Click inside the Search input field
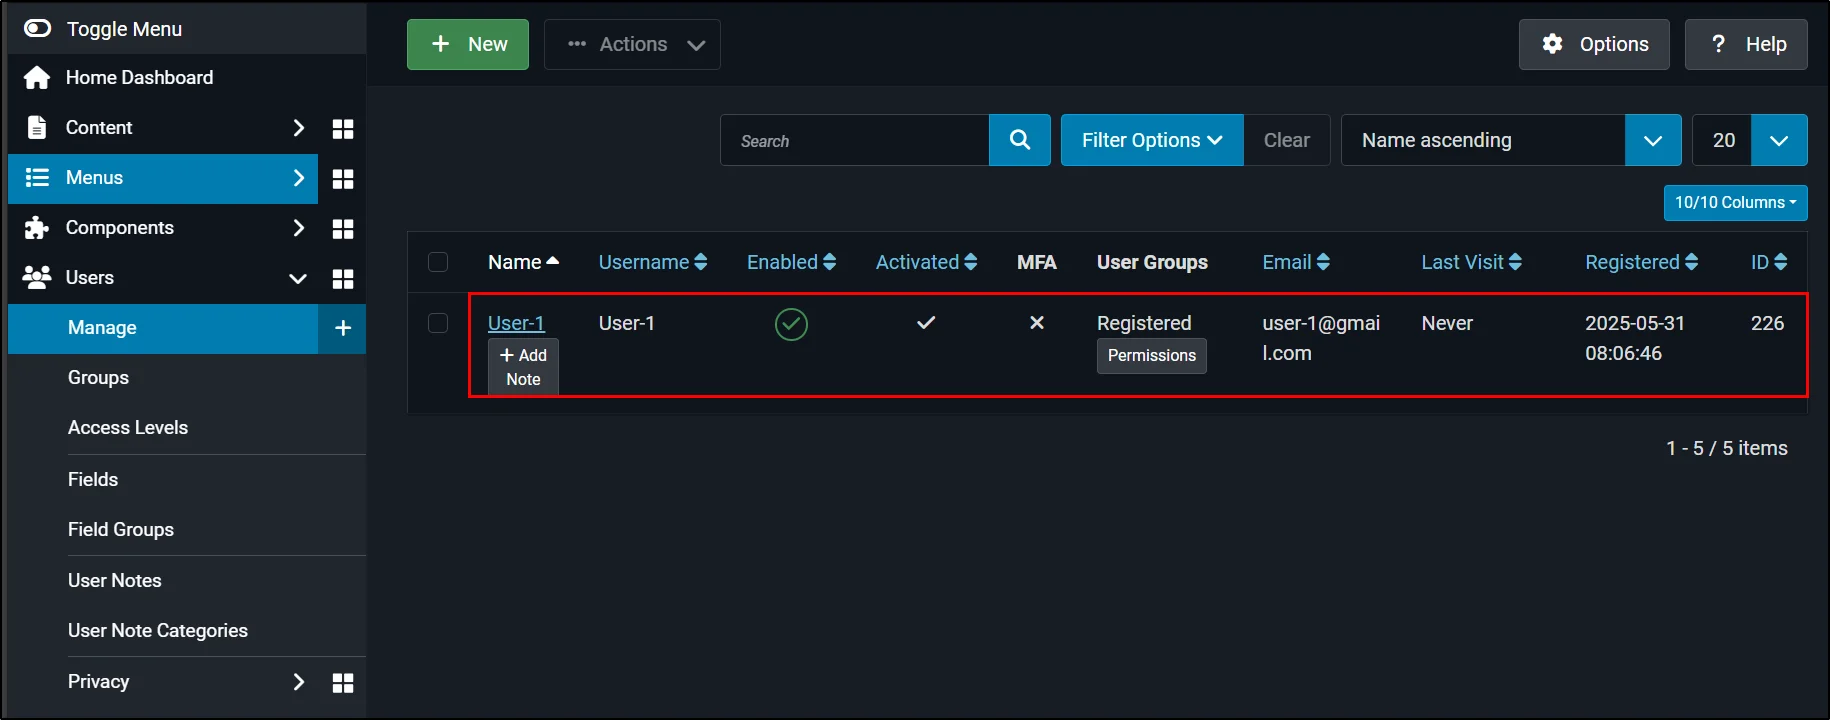Screen dimensions: 1830x720 click(855, 140)
